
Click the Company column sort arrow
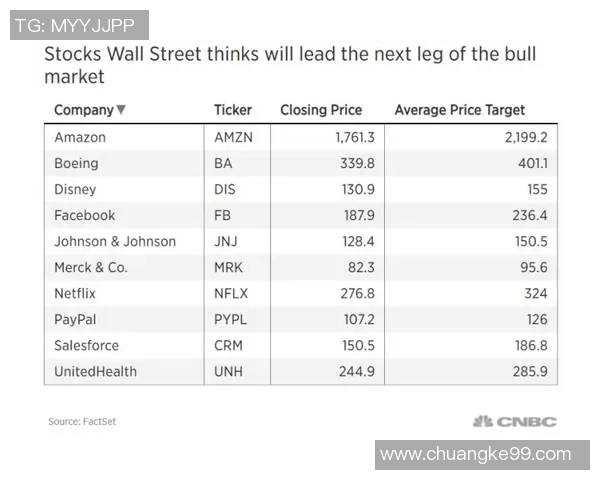(121, 110)
